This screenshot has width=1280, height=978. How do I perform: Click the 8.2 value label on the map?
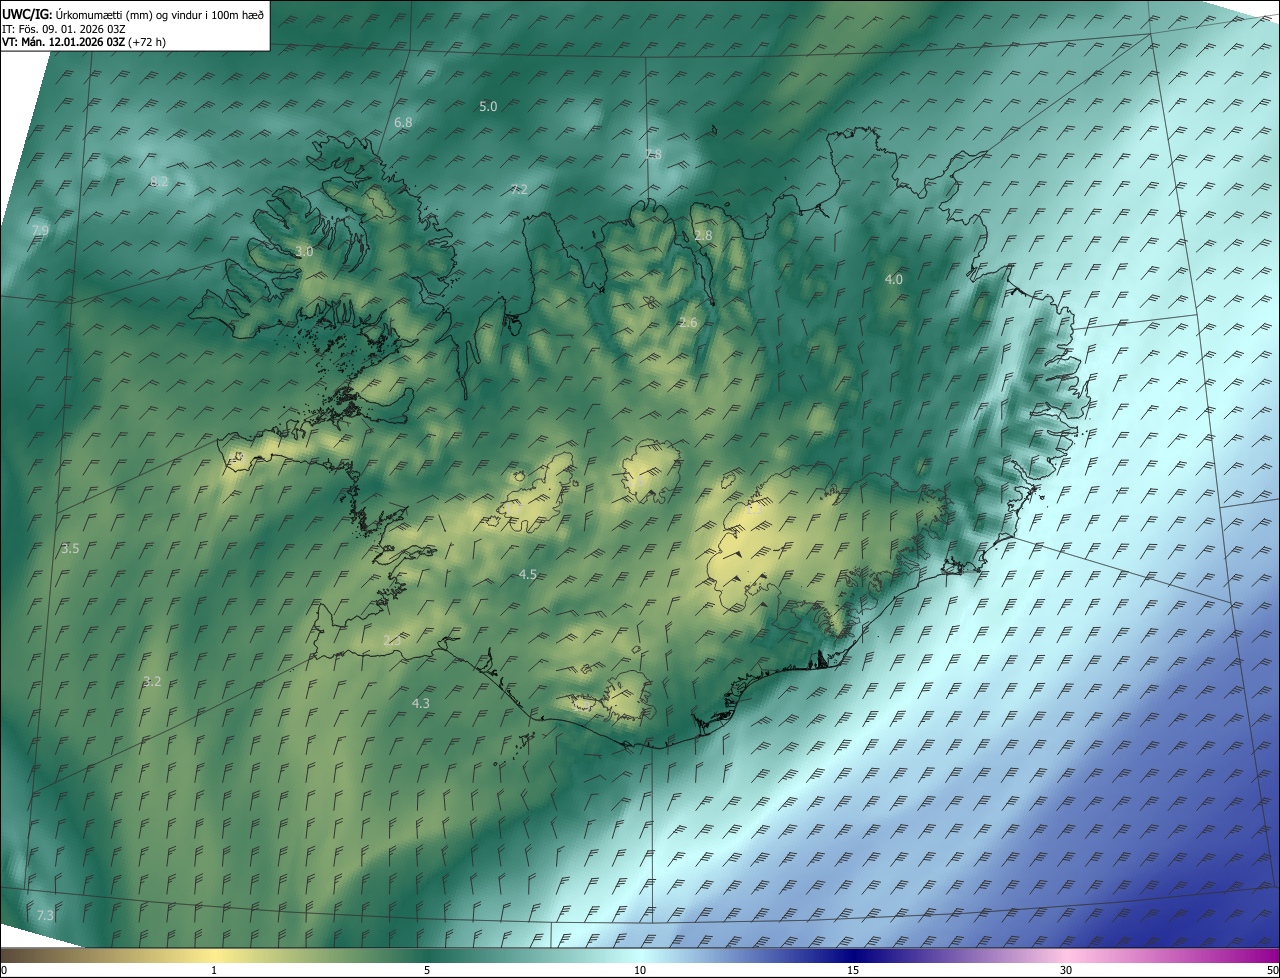pos(159,181)
